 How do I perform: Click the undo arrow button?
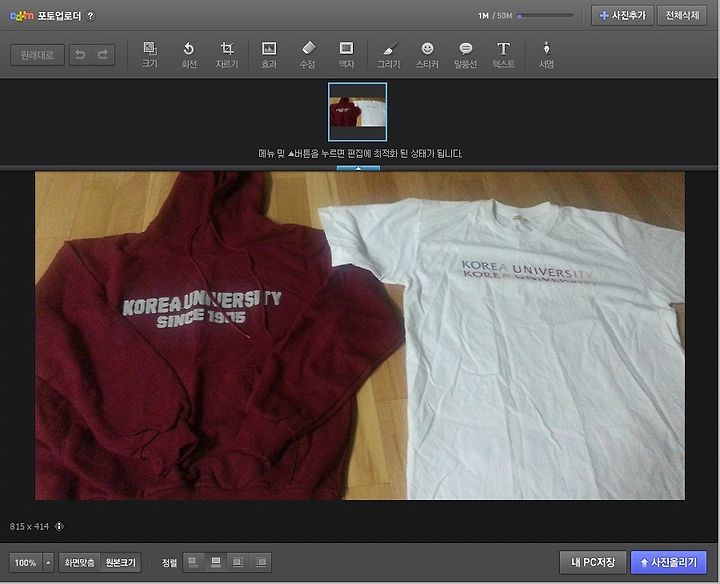(x=80, y=55)
